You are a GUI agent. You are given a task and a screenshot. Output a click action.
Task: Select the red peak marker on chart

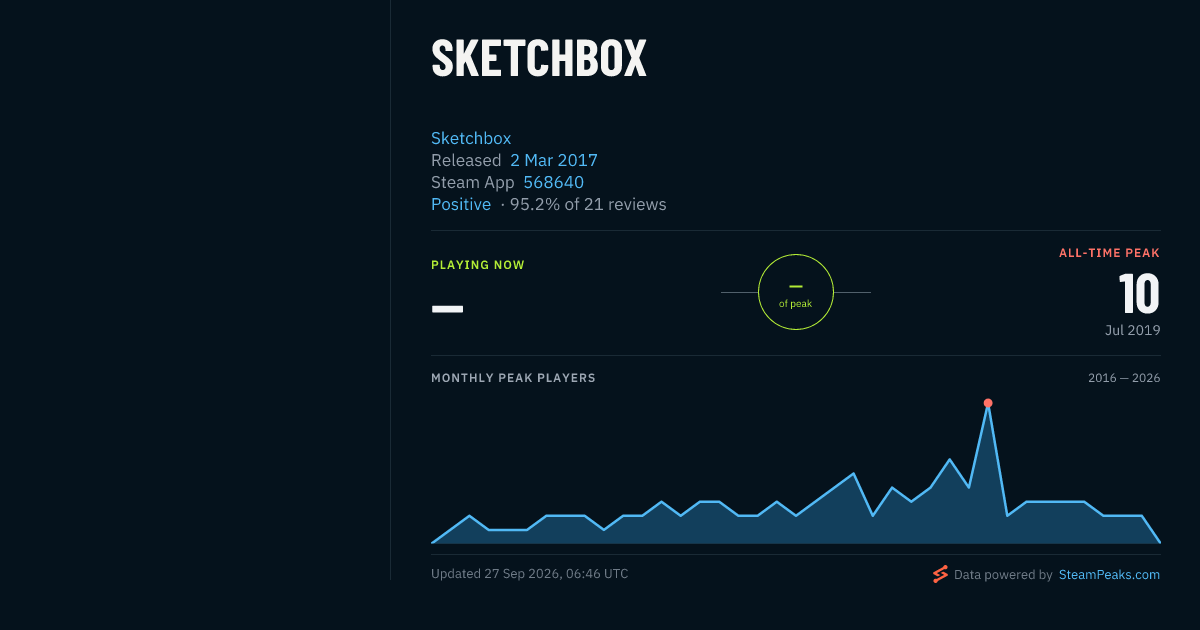(x=988, y=403)
